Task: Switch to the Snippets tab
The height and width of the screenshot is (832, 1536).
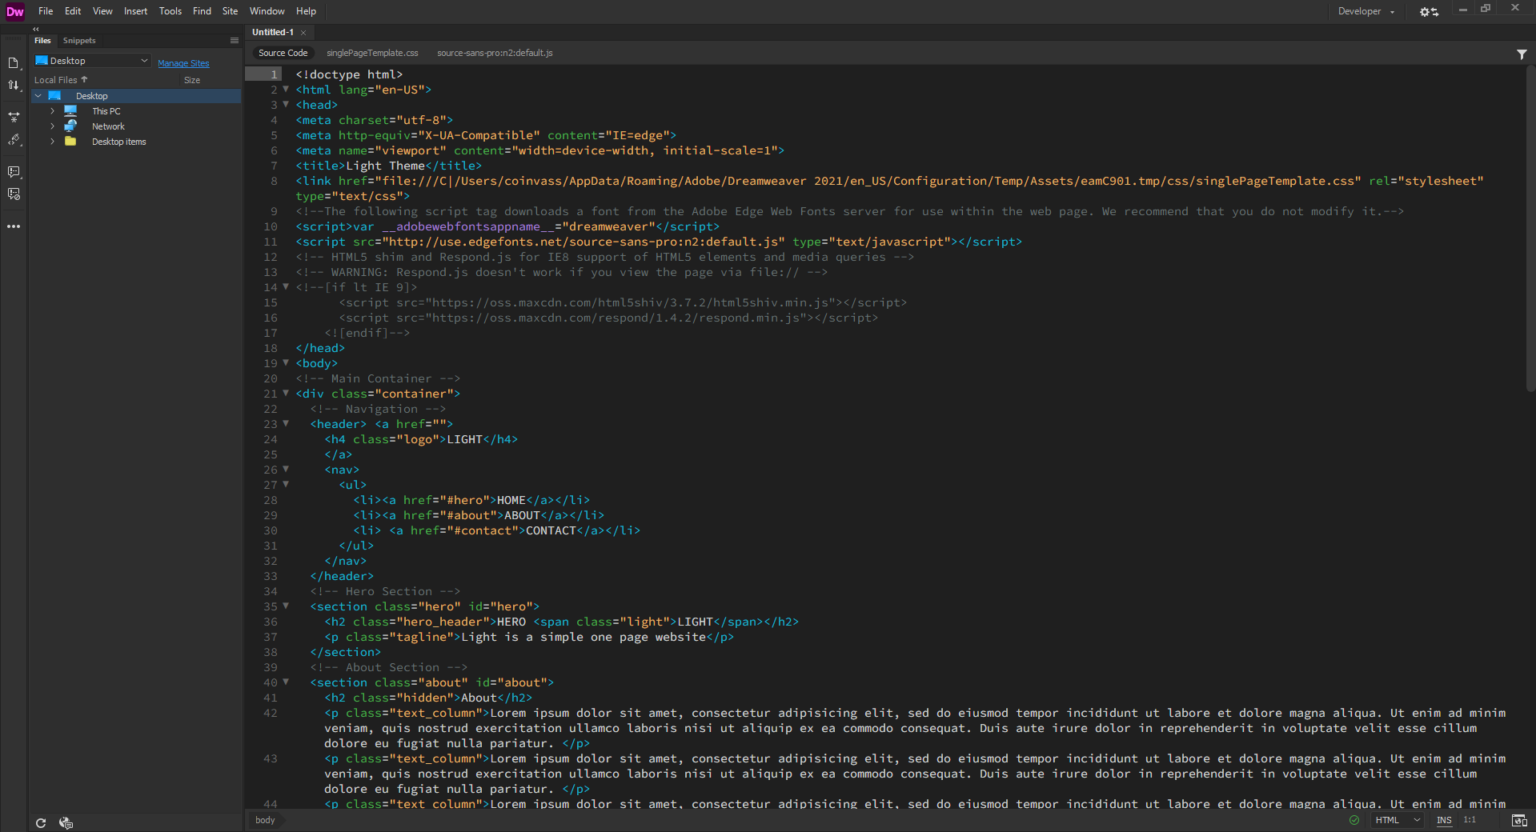Action: coord(79,41)
